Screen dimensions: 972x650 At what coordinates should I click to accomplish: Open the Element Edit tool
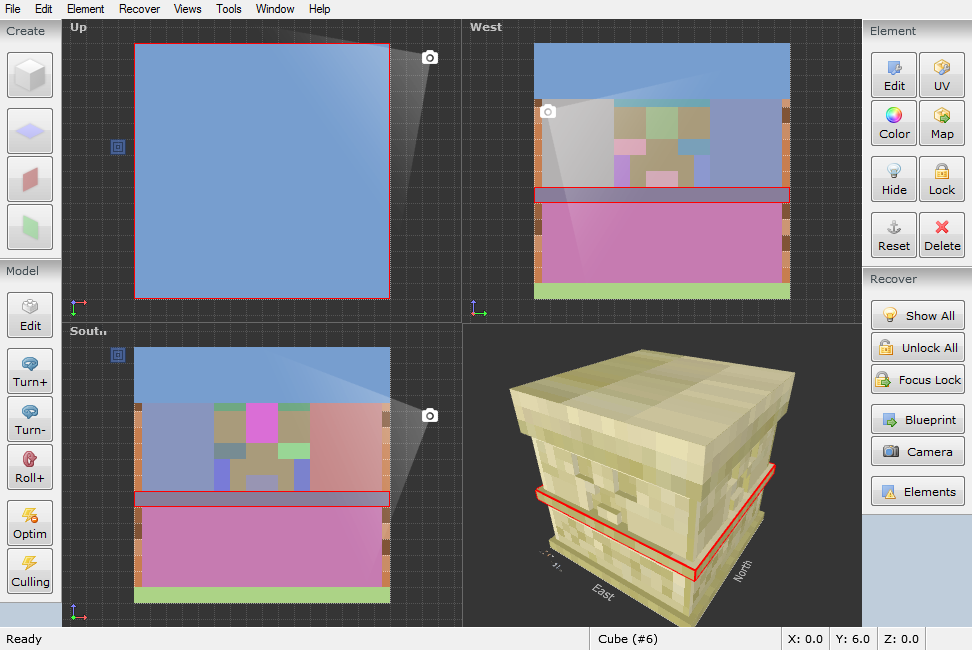894,76
